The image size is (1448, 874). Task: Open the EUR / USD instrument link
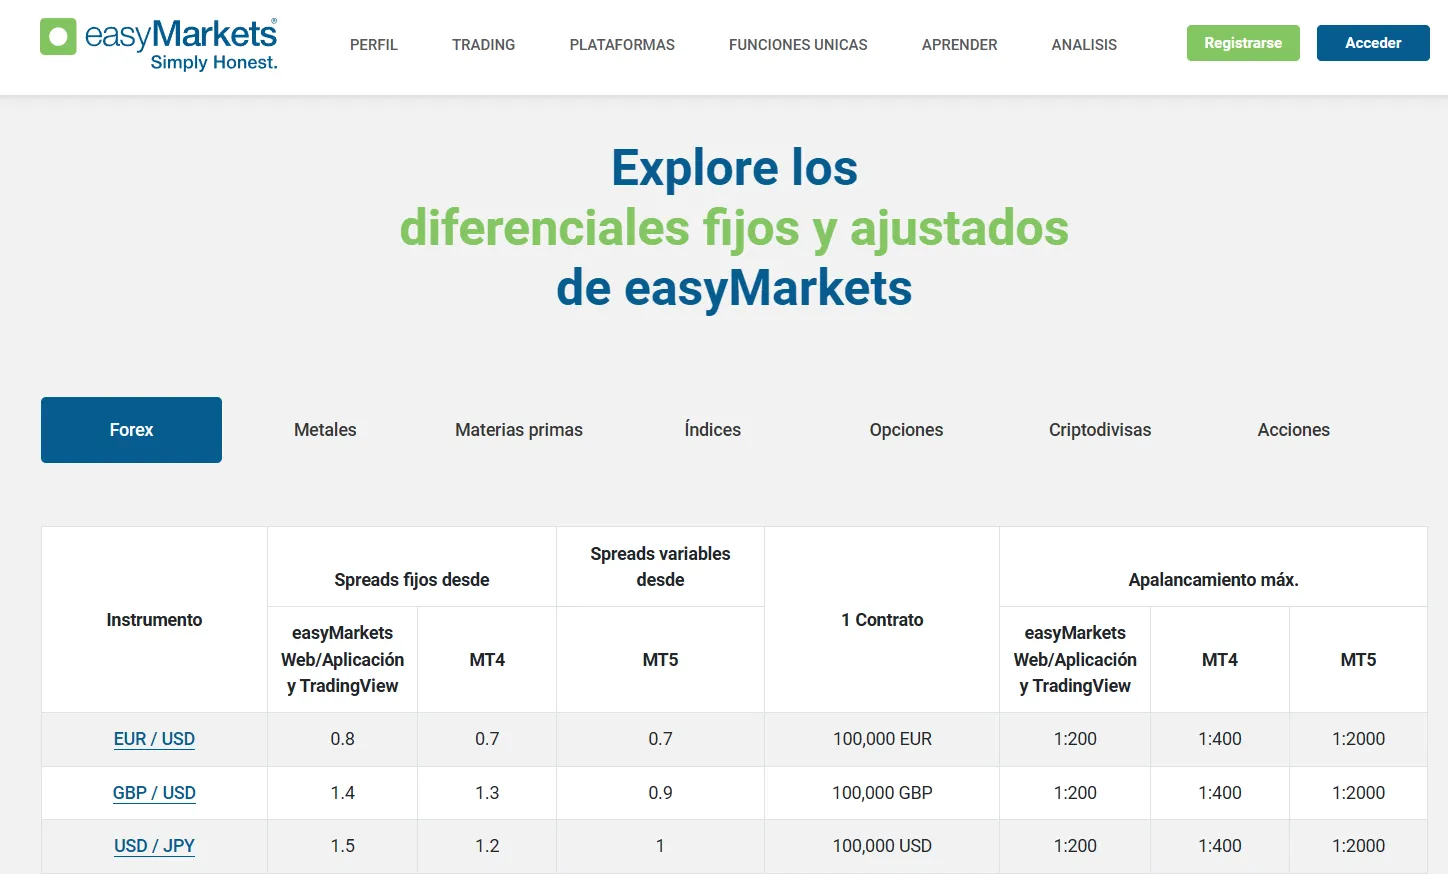(154, 739)
